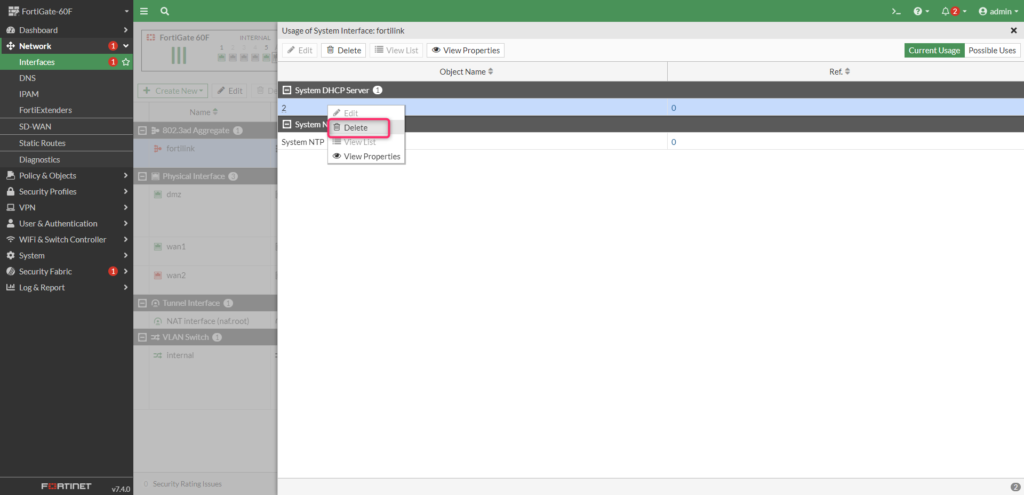Select the Current Usage toggle
The width and height of the screenshot is (1024, 495).
click(x=934, y=50)
